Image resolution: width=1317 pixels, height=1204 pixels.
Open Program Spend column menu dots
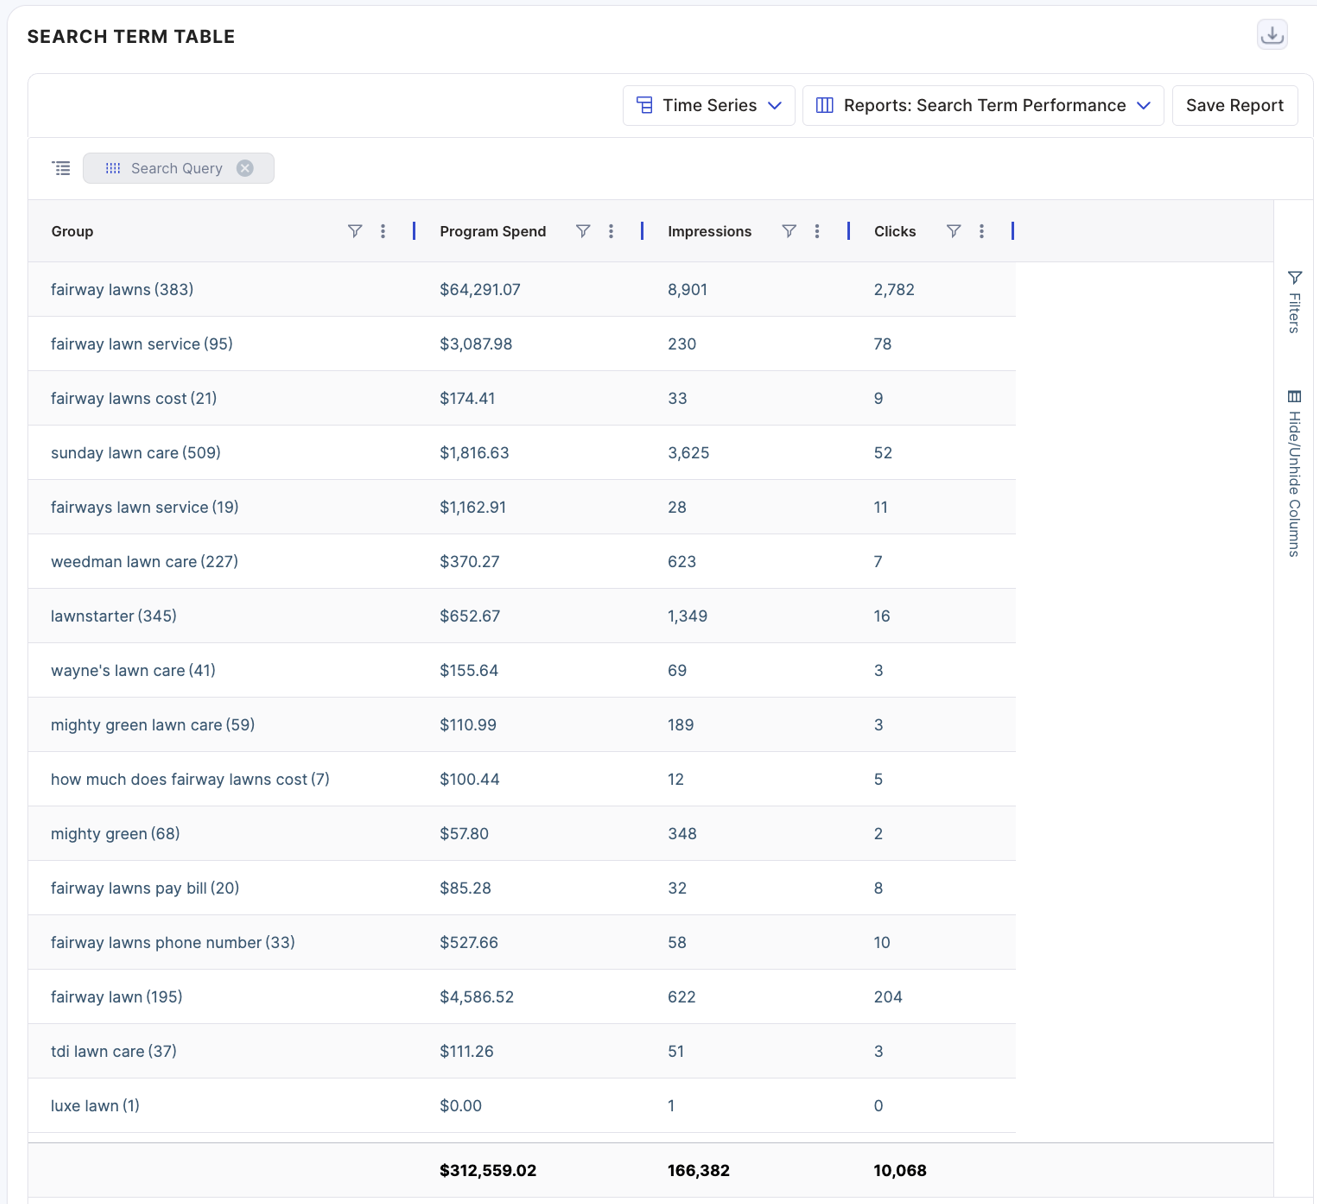611,231
